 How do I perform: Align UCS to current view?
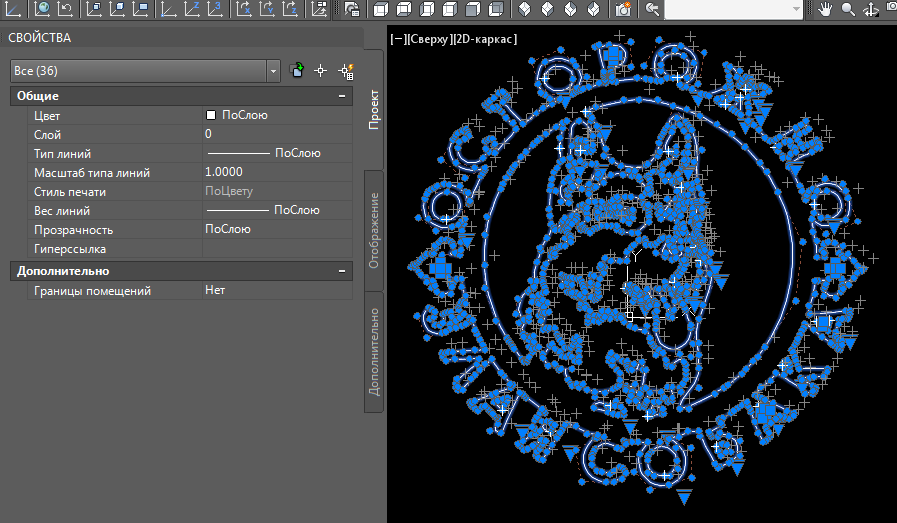pos(140,9)
